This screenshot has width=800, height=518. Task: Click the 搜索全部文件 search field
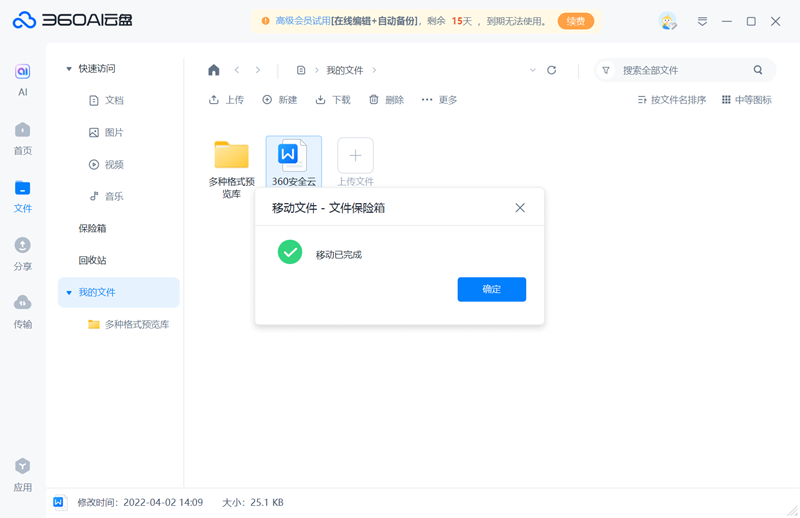[x=680, y=70]
